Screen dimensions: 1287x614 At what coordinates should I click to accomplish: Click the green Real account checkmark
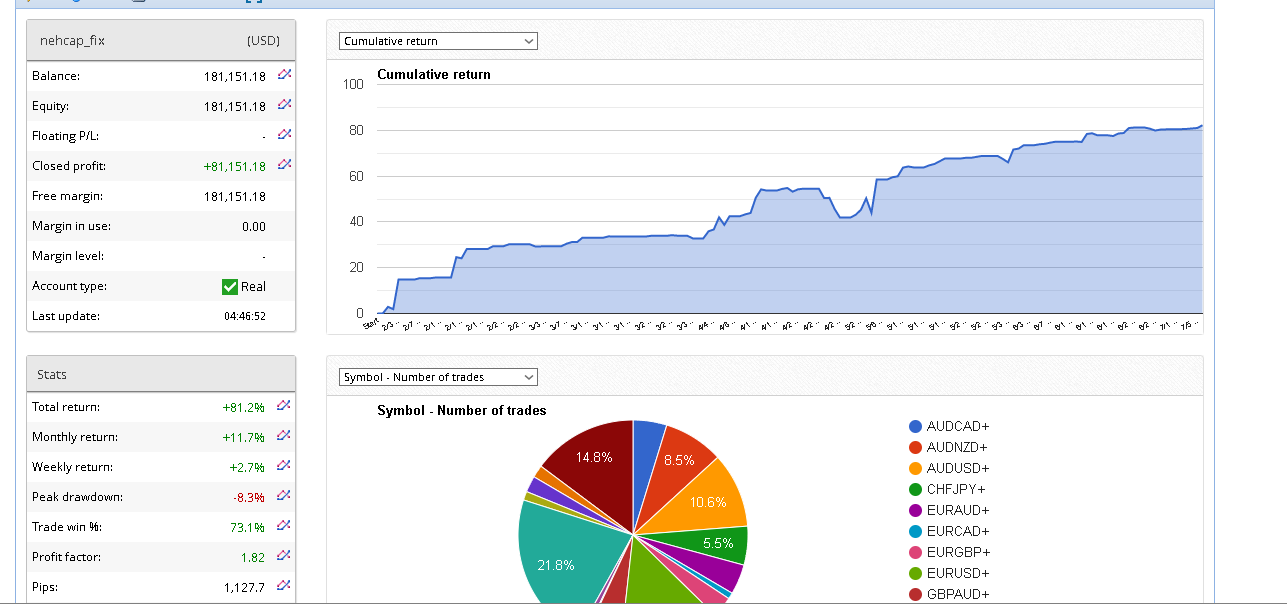[230, 286]
